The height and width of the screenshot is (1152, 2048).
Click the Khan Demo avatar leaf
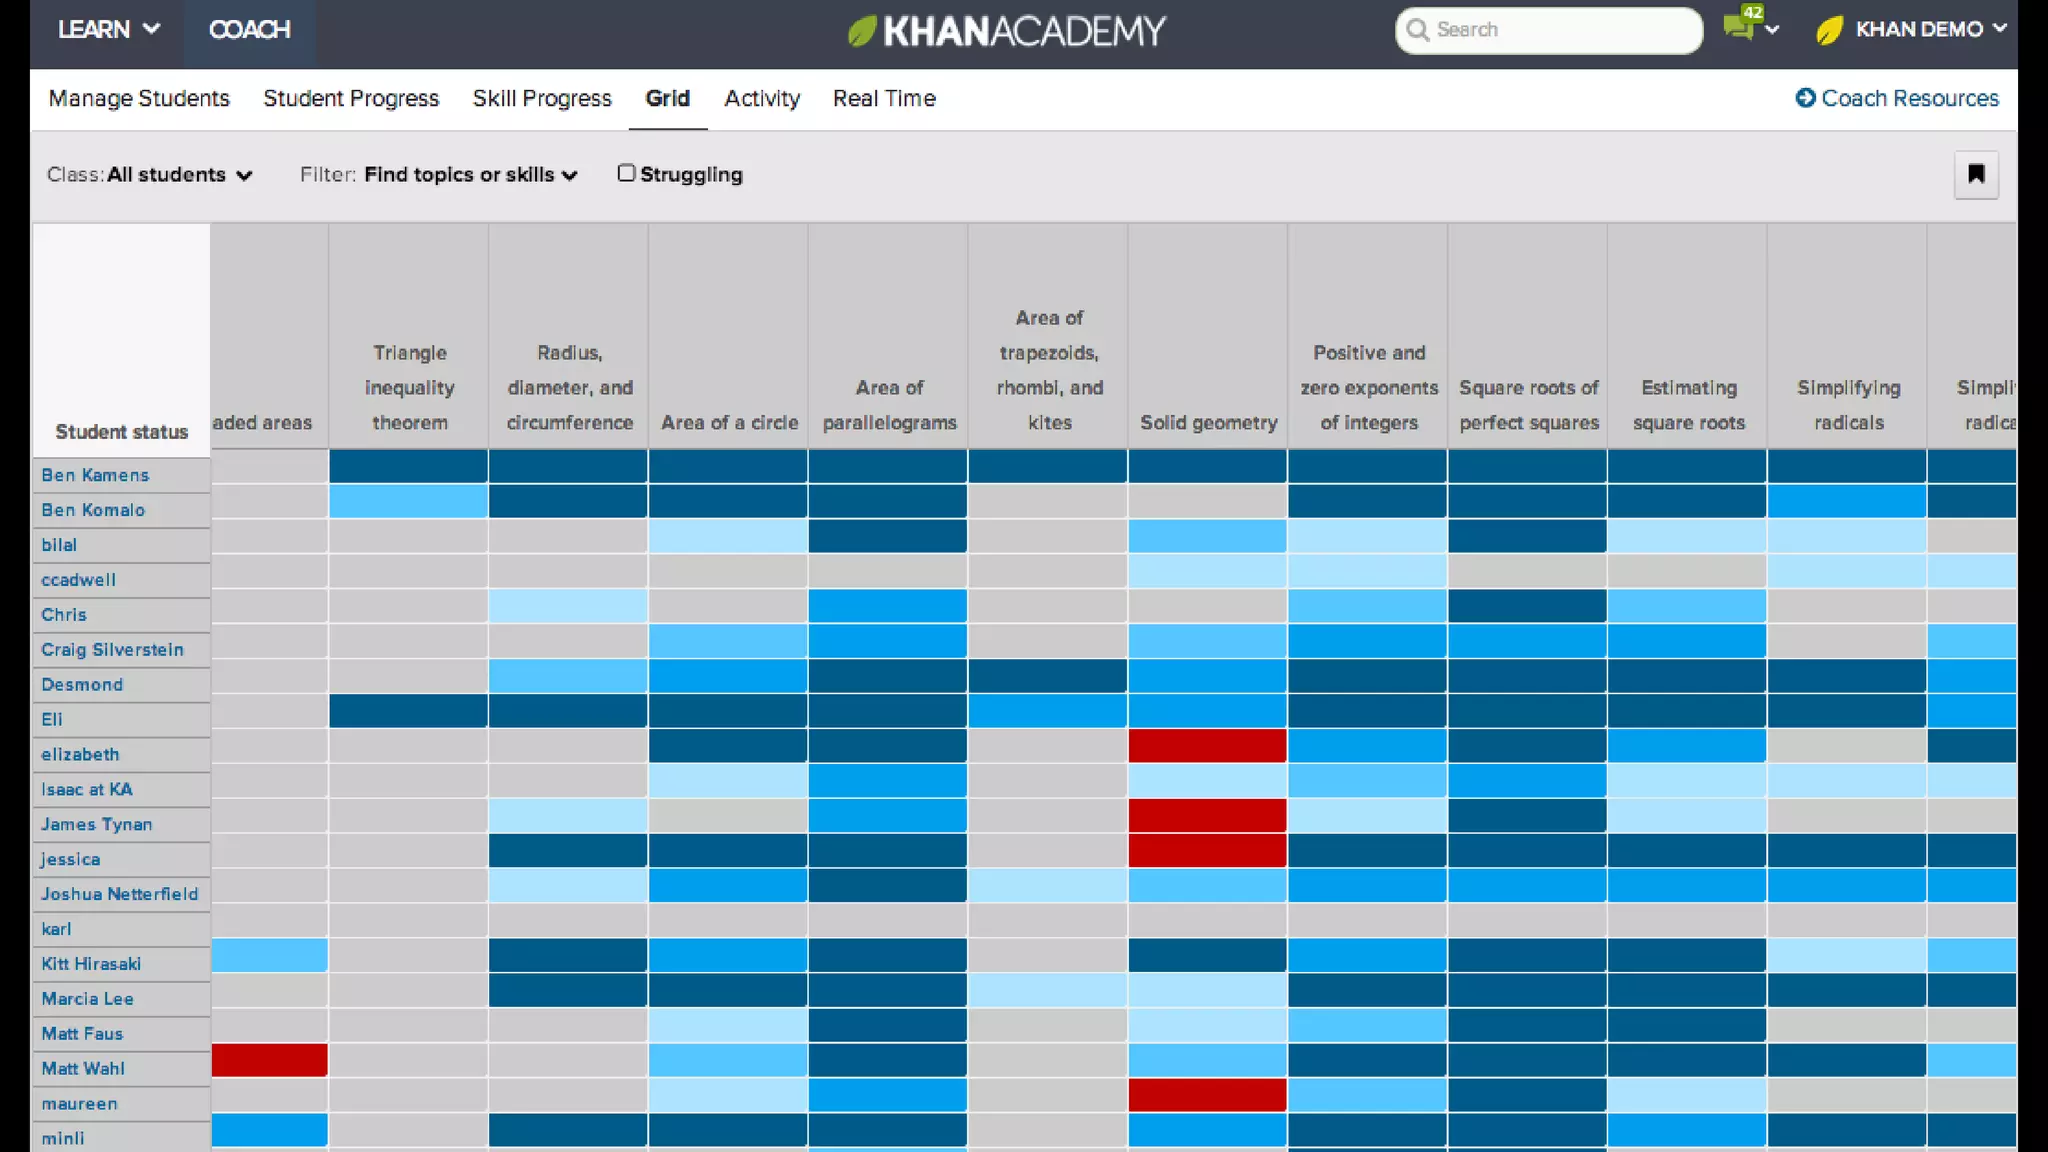[x=1829, y=30]
